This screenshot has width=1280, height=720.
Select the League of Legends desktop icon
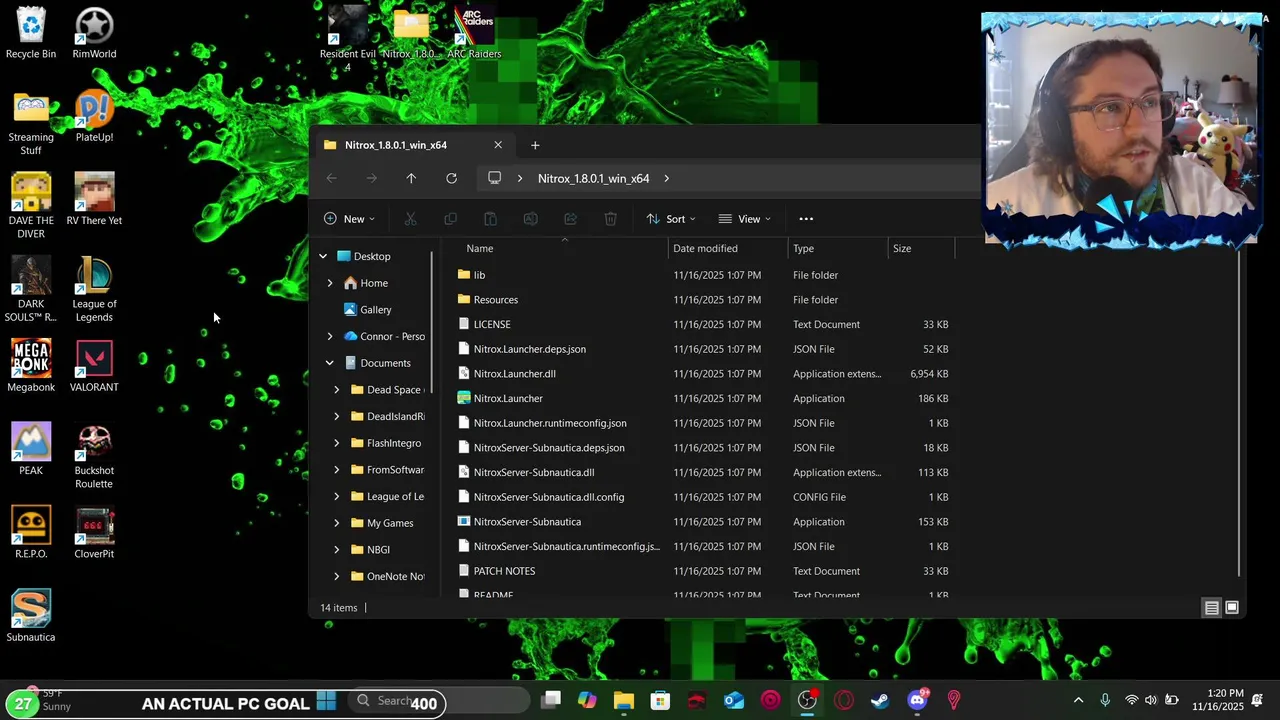[x=94, y=290]
